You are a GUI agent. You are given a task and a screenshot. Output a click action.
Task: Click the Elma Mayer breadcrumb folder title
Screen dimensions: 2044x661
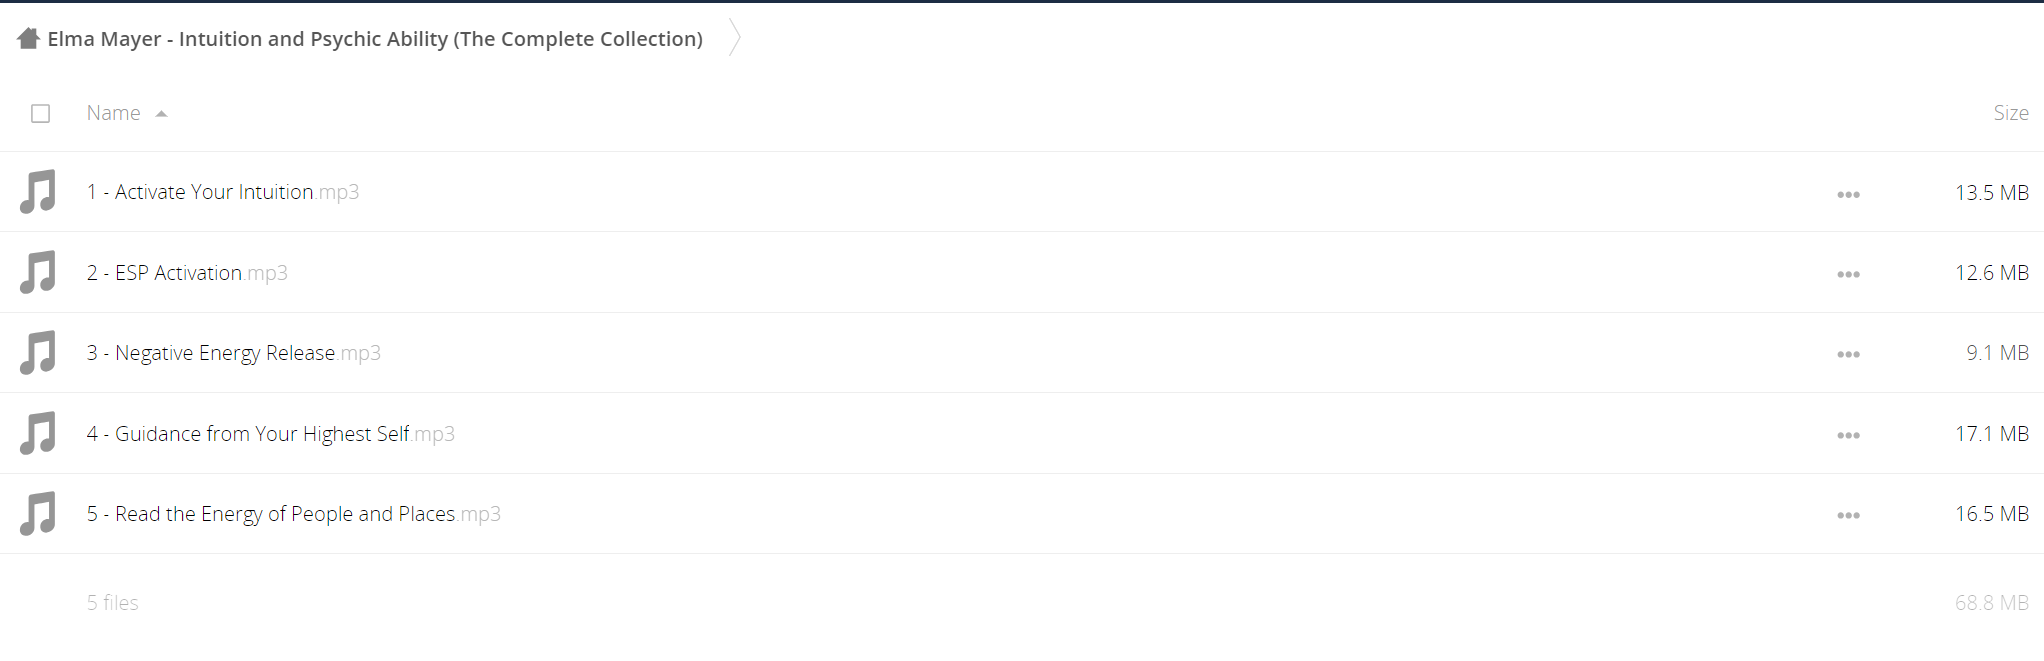pos(375,39)
